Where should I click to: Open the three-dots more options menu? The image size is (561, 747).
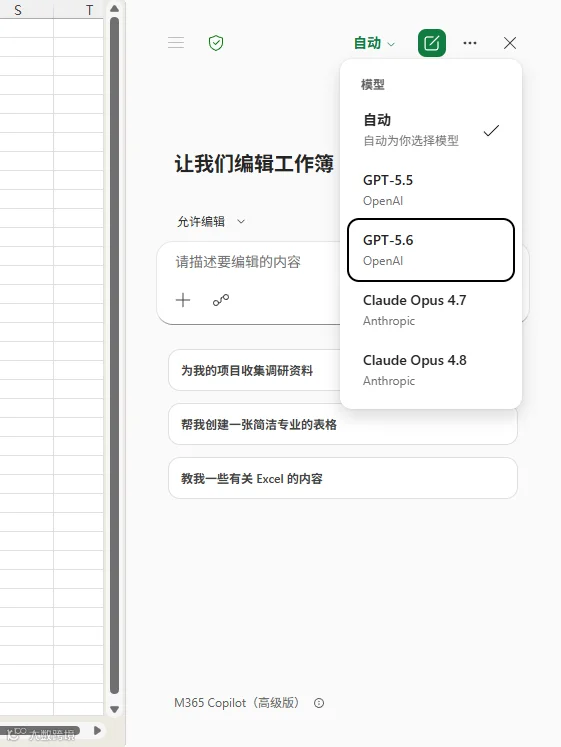tap(470, 43)
